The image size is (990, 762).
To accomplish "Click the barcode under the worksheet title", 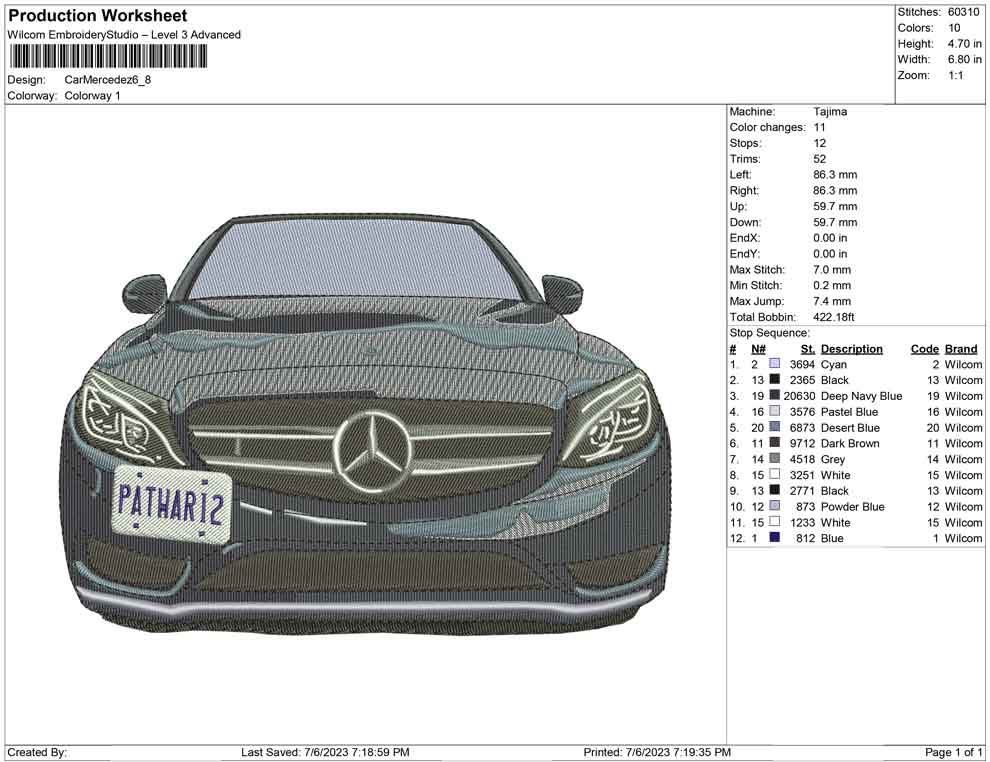I will coord(108,57).
